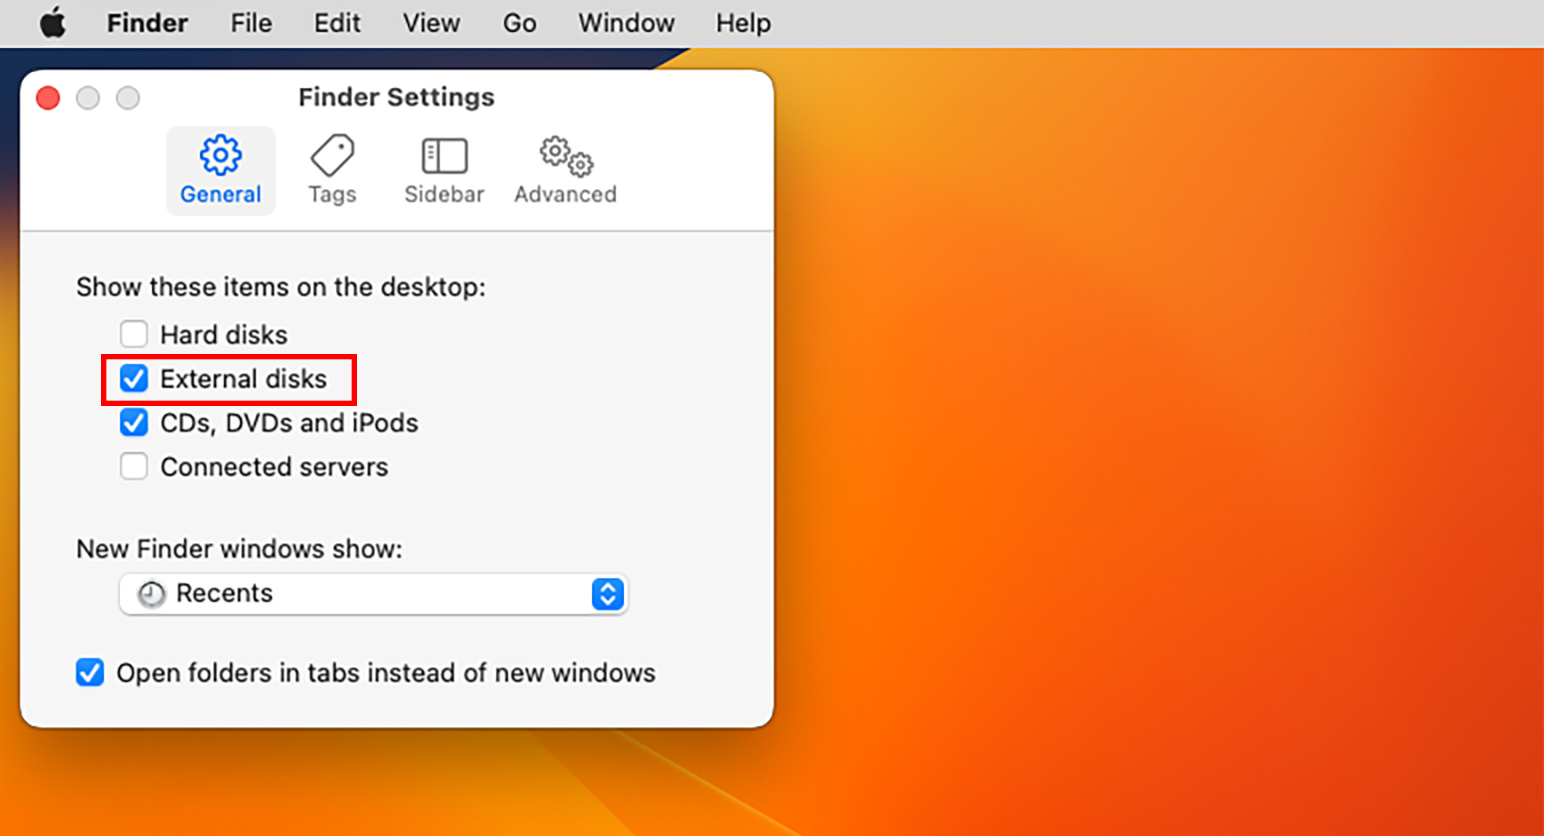
Task: Open the Window menu
Action: coord(626,23)
